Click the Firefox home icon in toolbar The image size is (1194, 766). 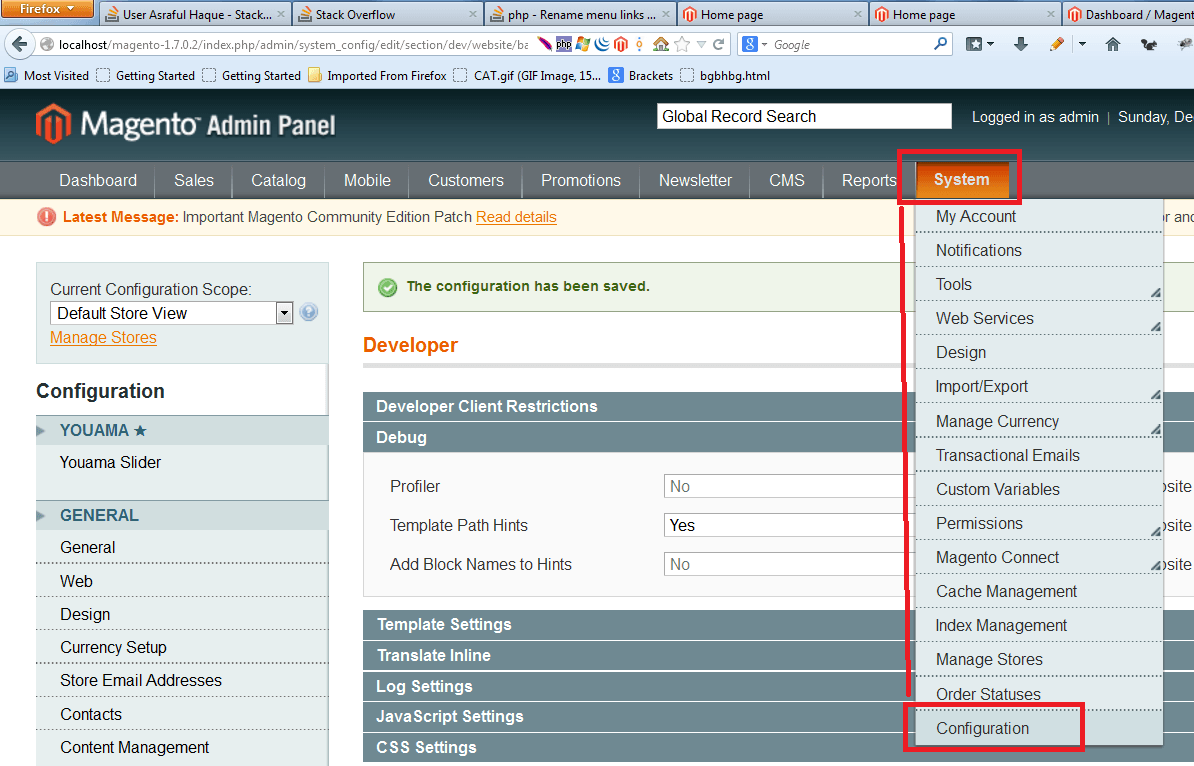[1112, 45]
